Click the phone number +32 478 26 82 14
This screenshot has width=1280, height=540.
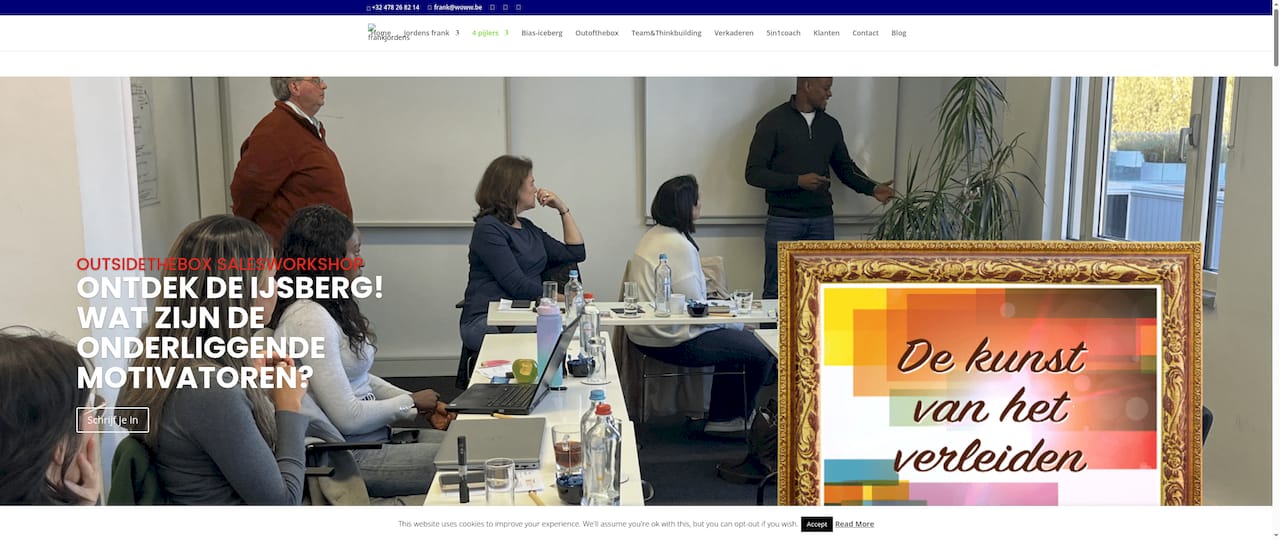click(394, 7)
